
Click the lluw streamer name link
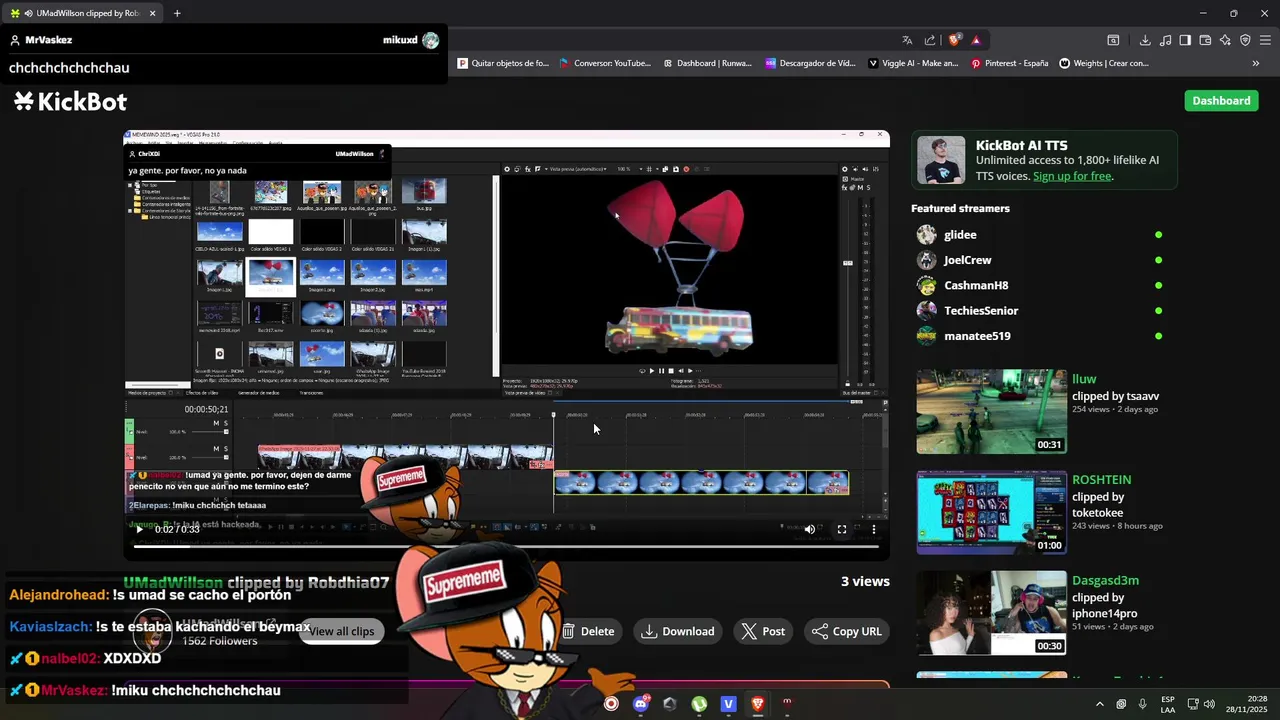(1084, 379)
